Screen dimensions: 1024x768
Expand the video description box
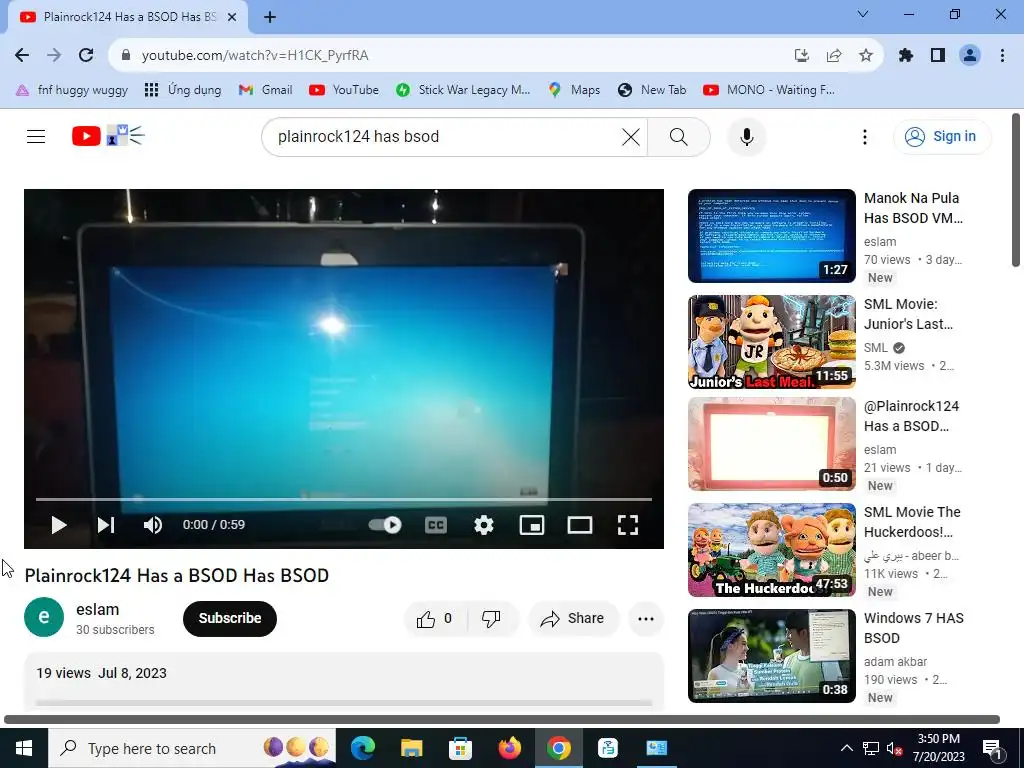point(344,680)
